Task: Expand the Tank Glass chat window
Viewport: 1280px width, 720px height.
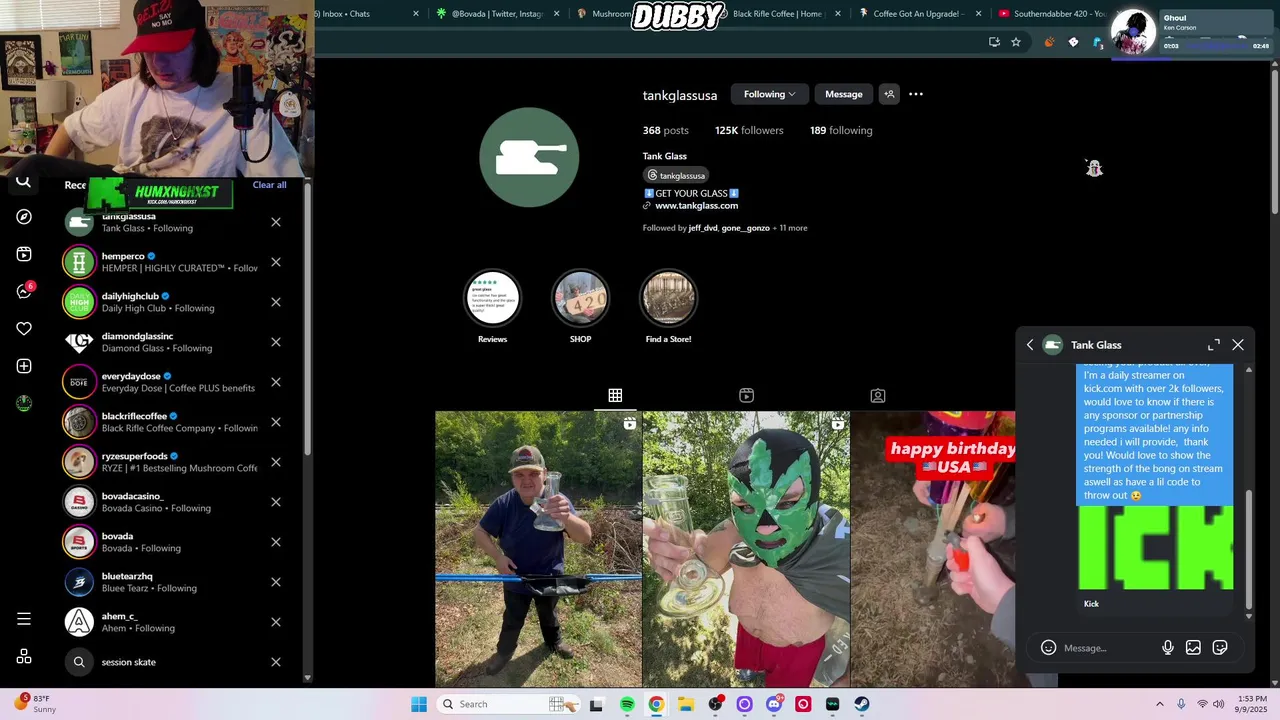Action: point(1214,345)
